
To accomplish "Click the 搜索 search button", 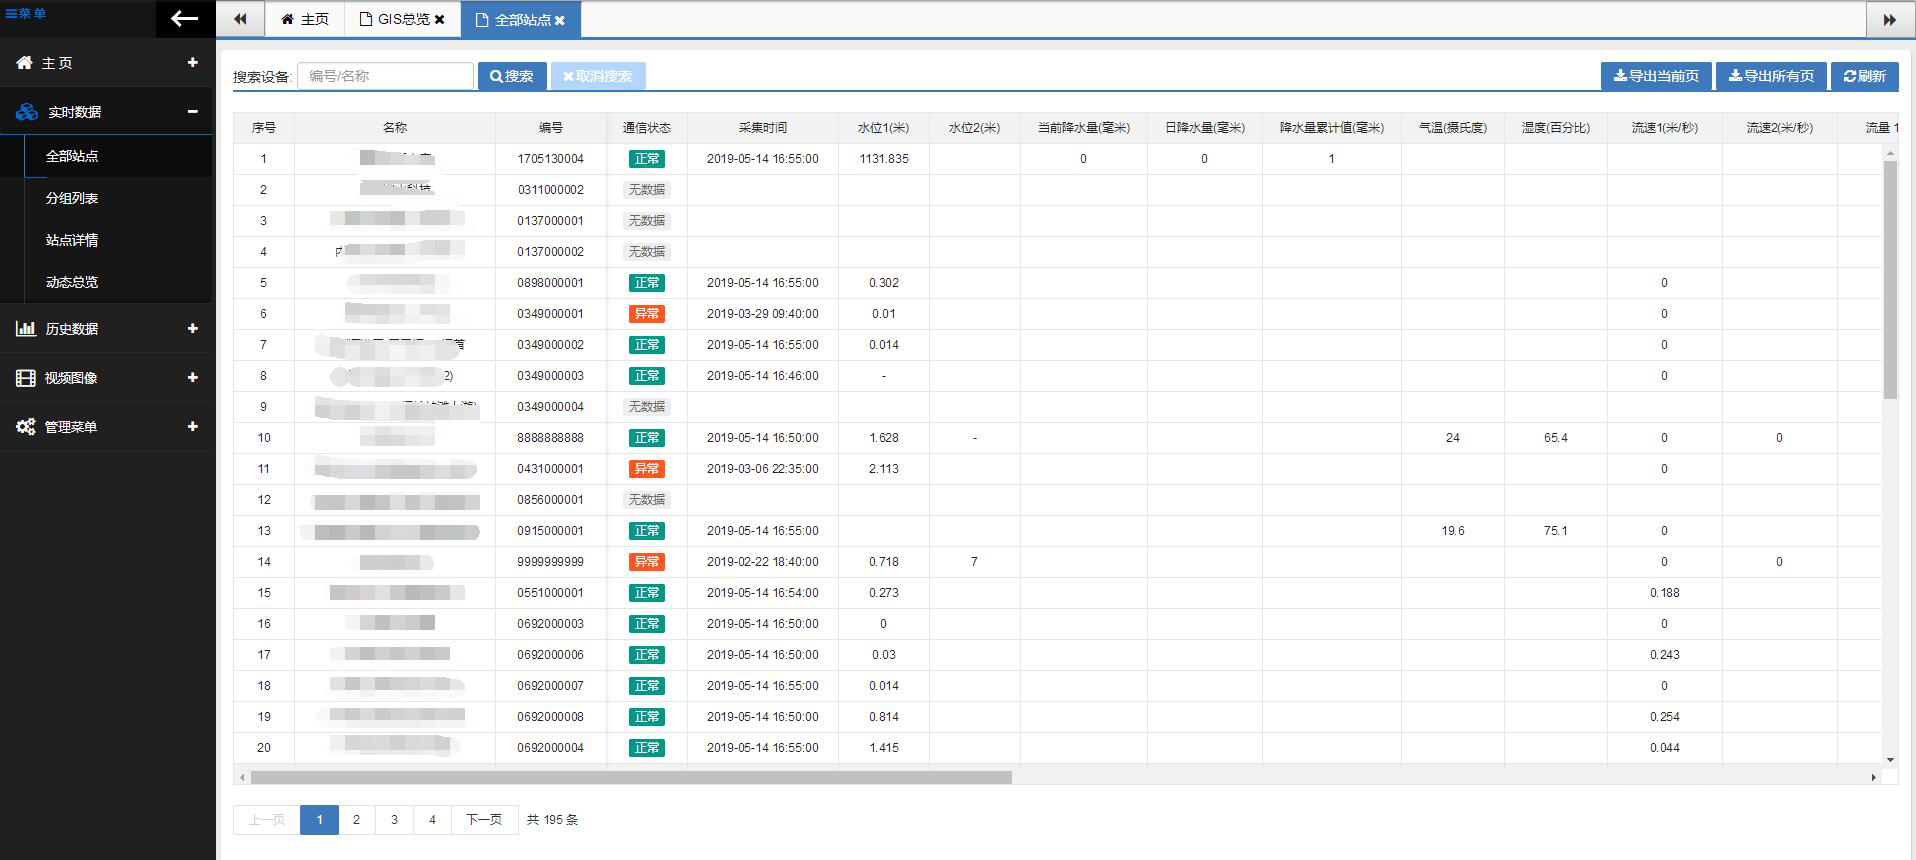I will click(x=512, y=76).
